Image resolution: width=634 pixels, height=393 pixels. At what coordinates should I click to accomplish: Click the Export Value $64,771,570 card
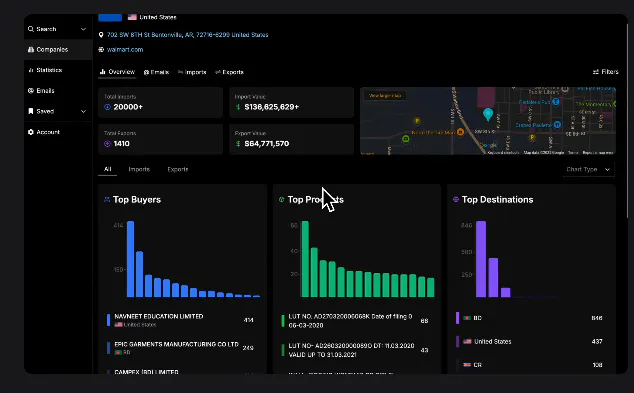[x=292, y=139]
